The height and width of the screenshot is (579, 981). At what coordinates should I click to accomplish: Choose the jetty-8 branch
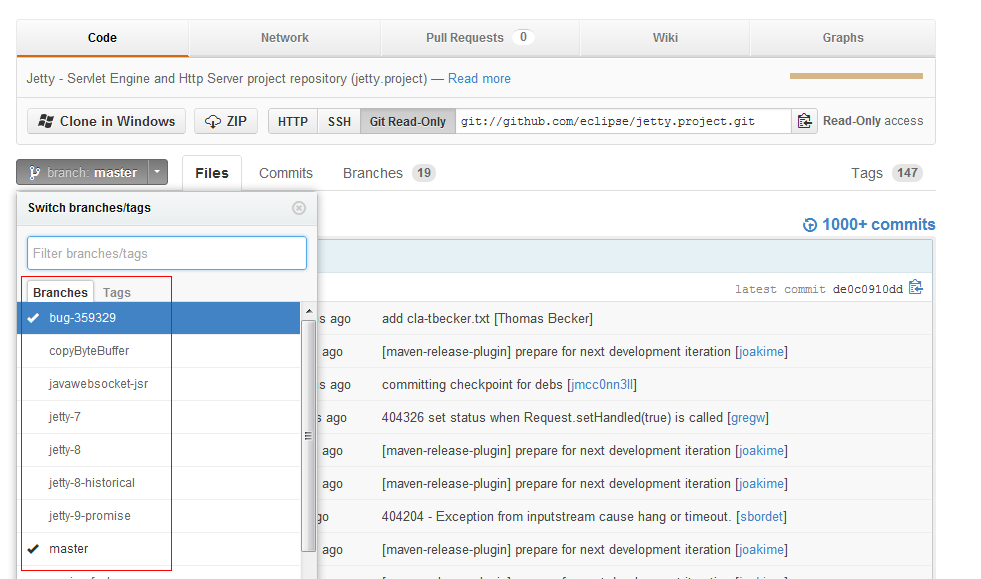[x=158, y=450]
